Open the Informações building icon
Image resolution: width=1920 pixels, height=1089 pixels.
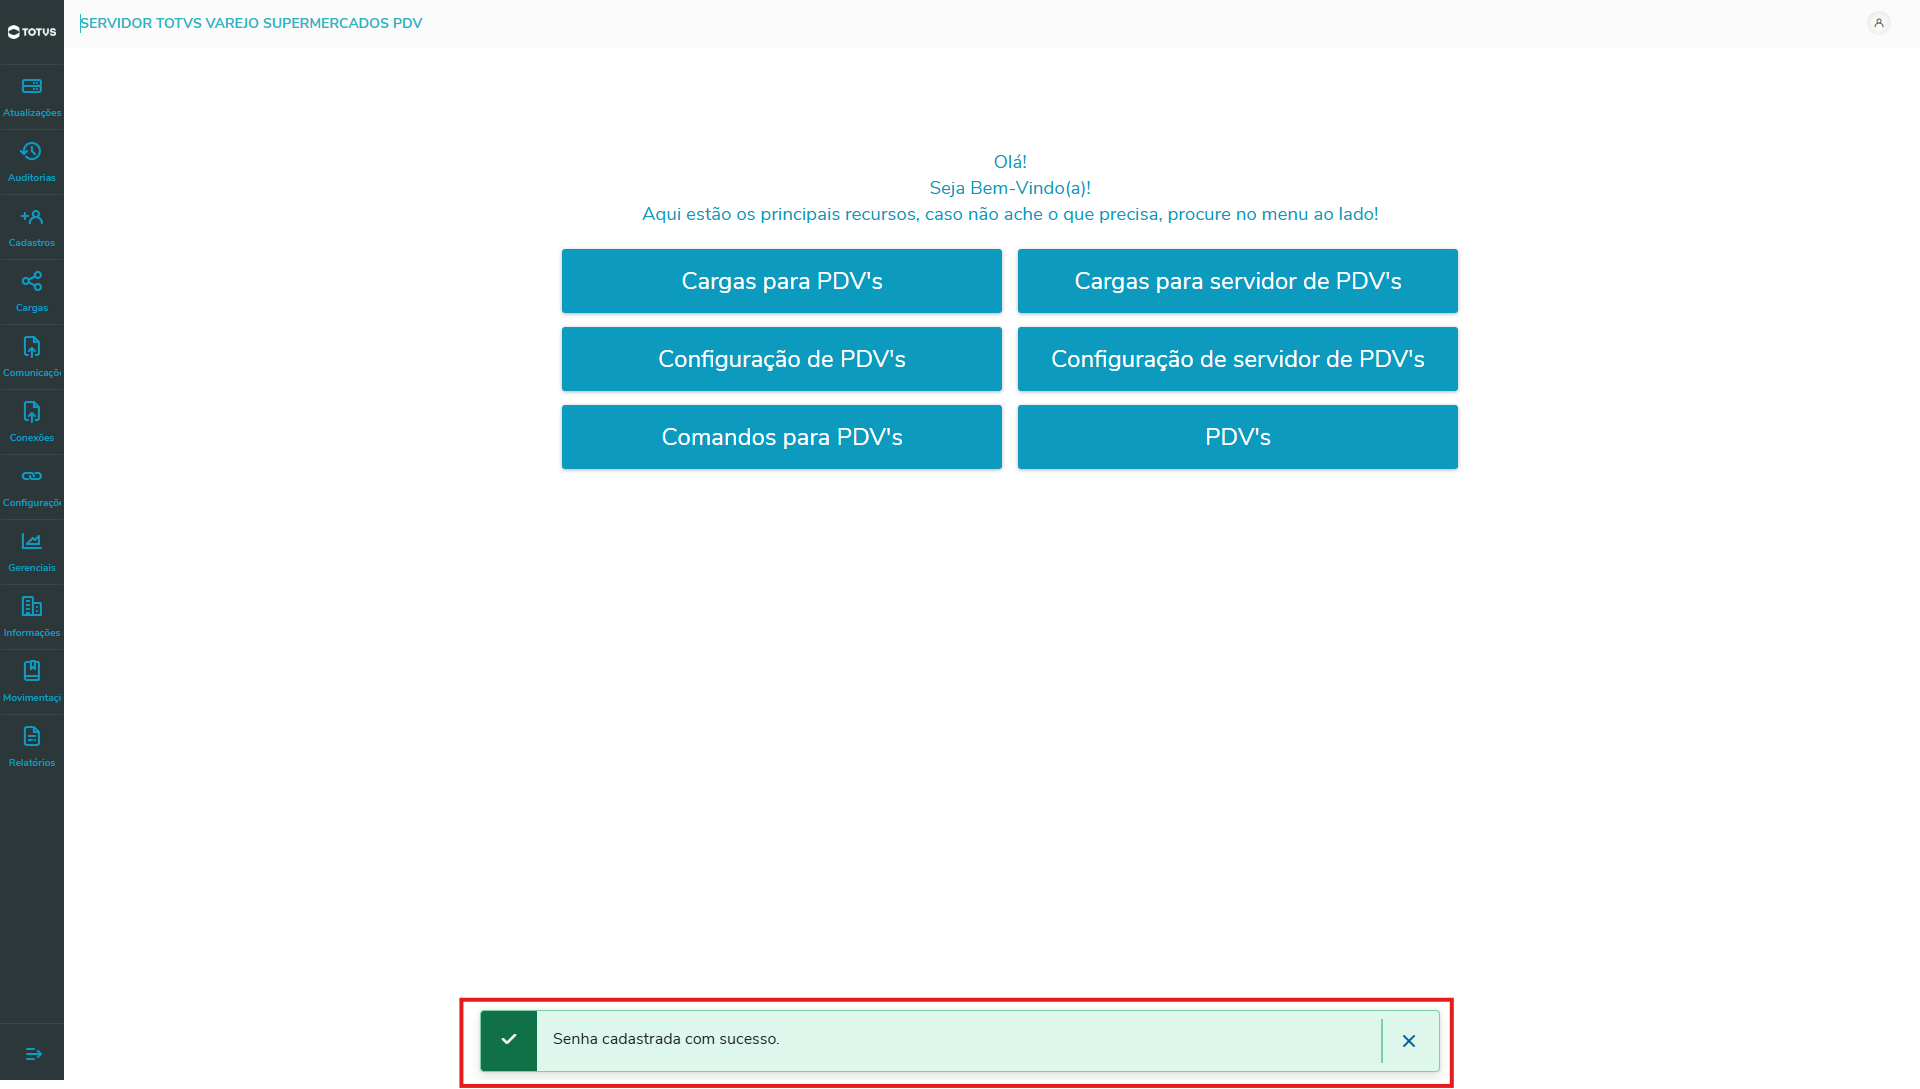click(32, 607)
